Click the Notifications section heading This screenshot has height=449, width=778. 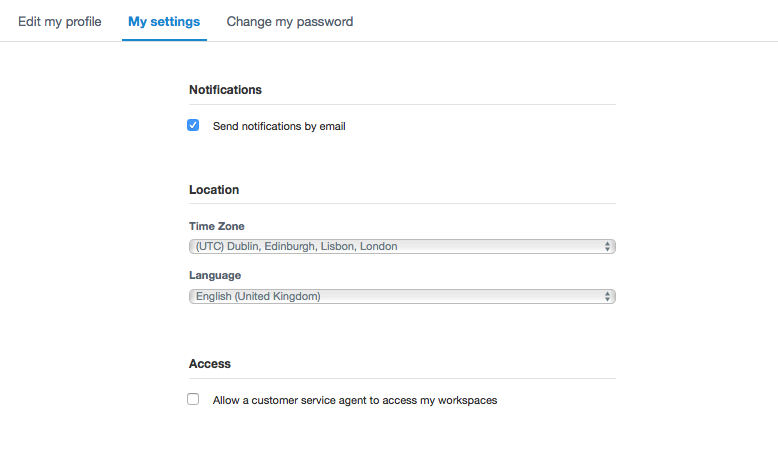pos(225,90)
